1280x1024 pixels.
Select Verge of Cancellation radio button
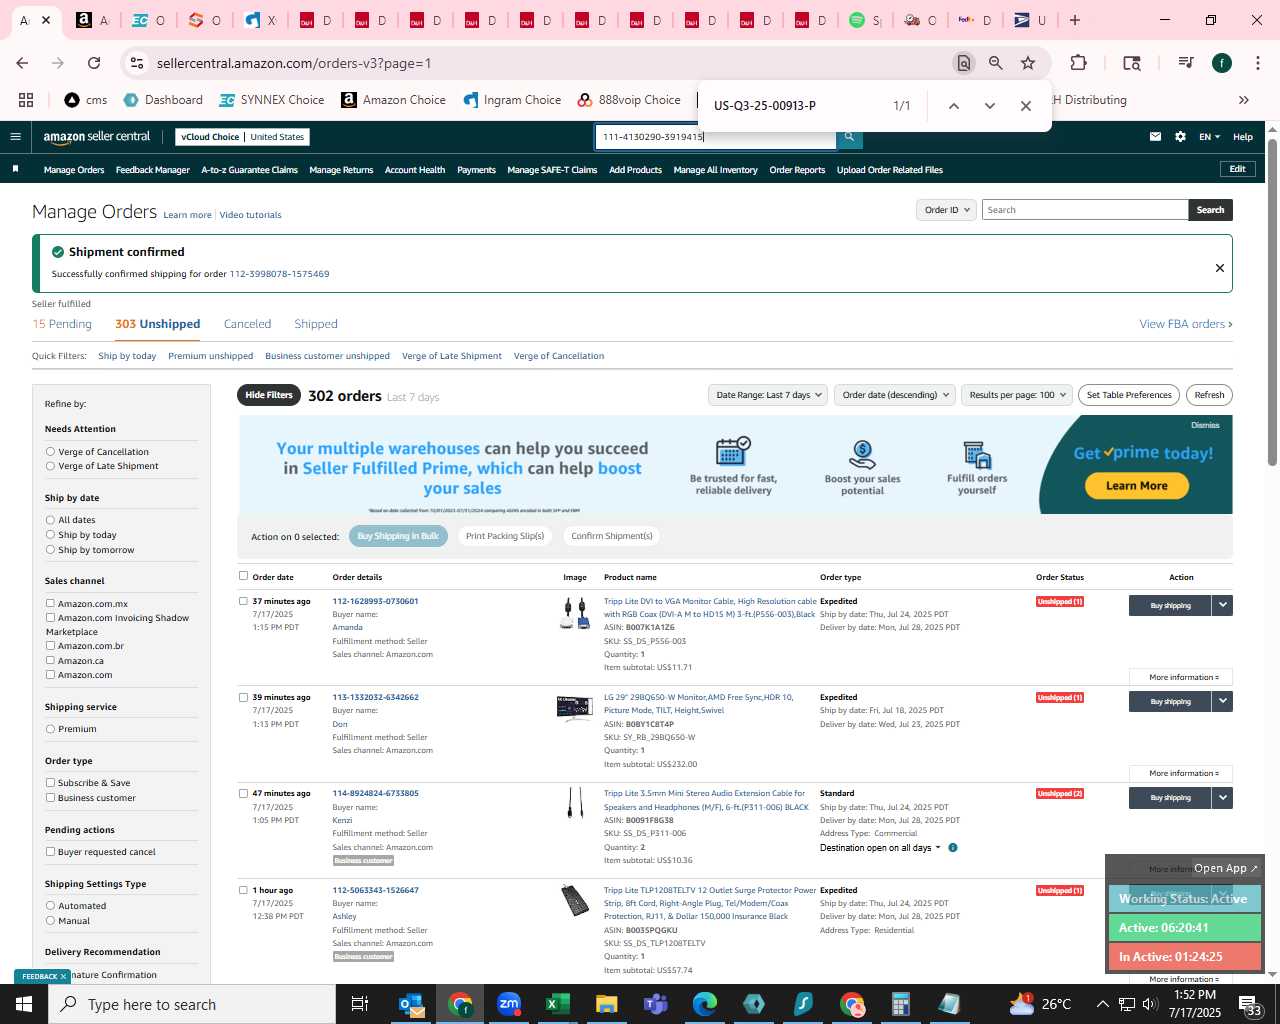[50, 452]
